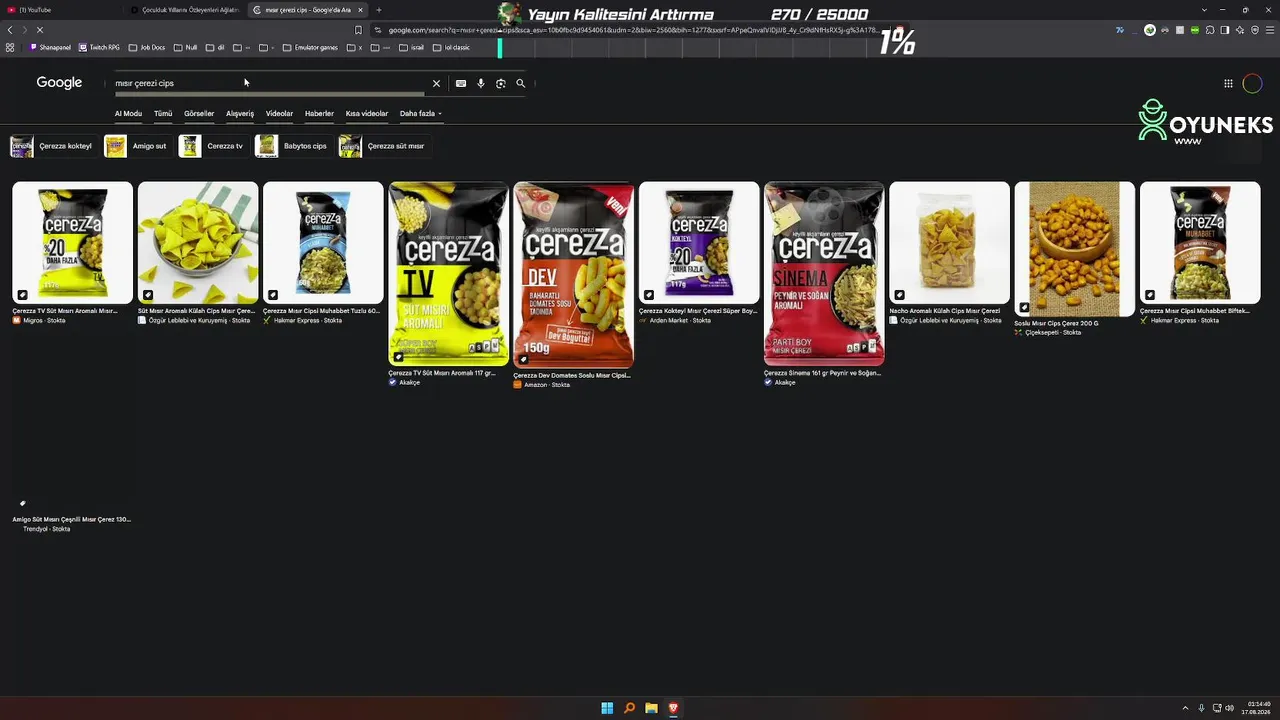Focus the Google search input field

coord(270,83)
